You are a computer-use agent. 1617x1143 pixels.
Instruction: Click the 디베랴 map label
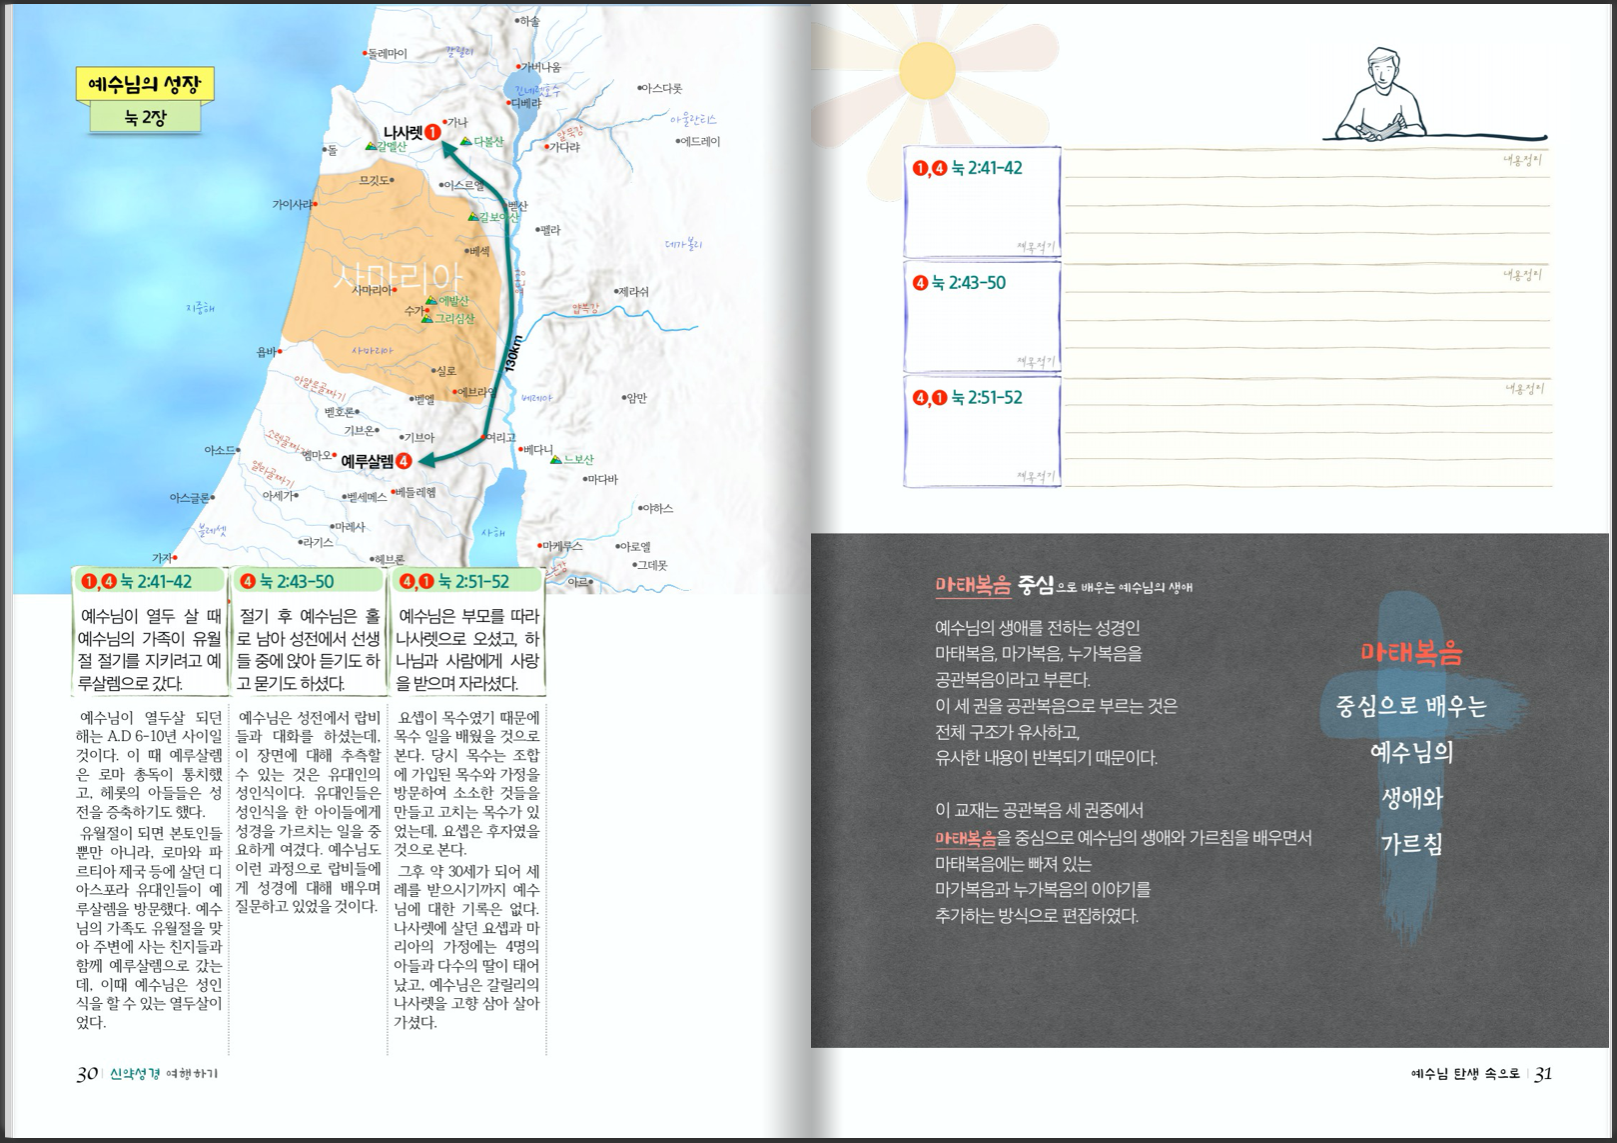pyautogui.click(x=526, y=103)
